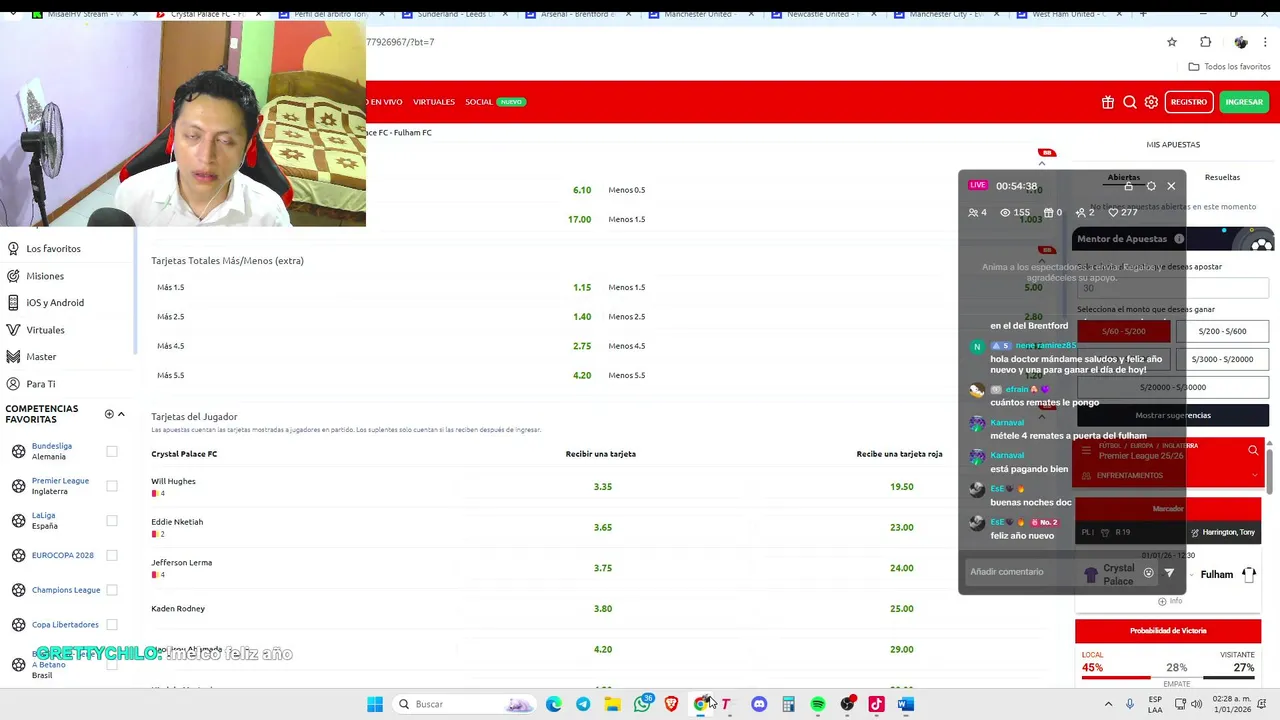Check the Premier League favorite checkbox
The height and width of the screenshot is (720, 1280).
[112, 486]
